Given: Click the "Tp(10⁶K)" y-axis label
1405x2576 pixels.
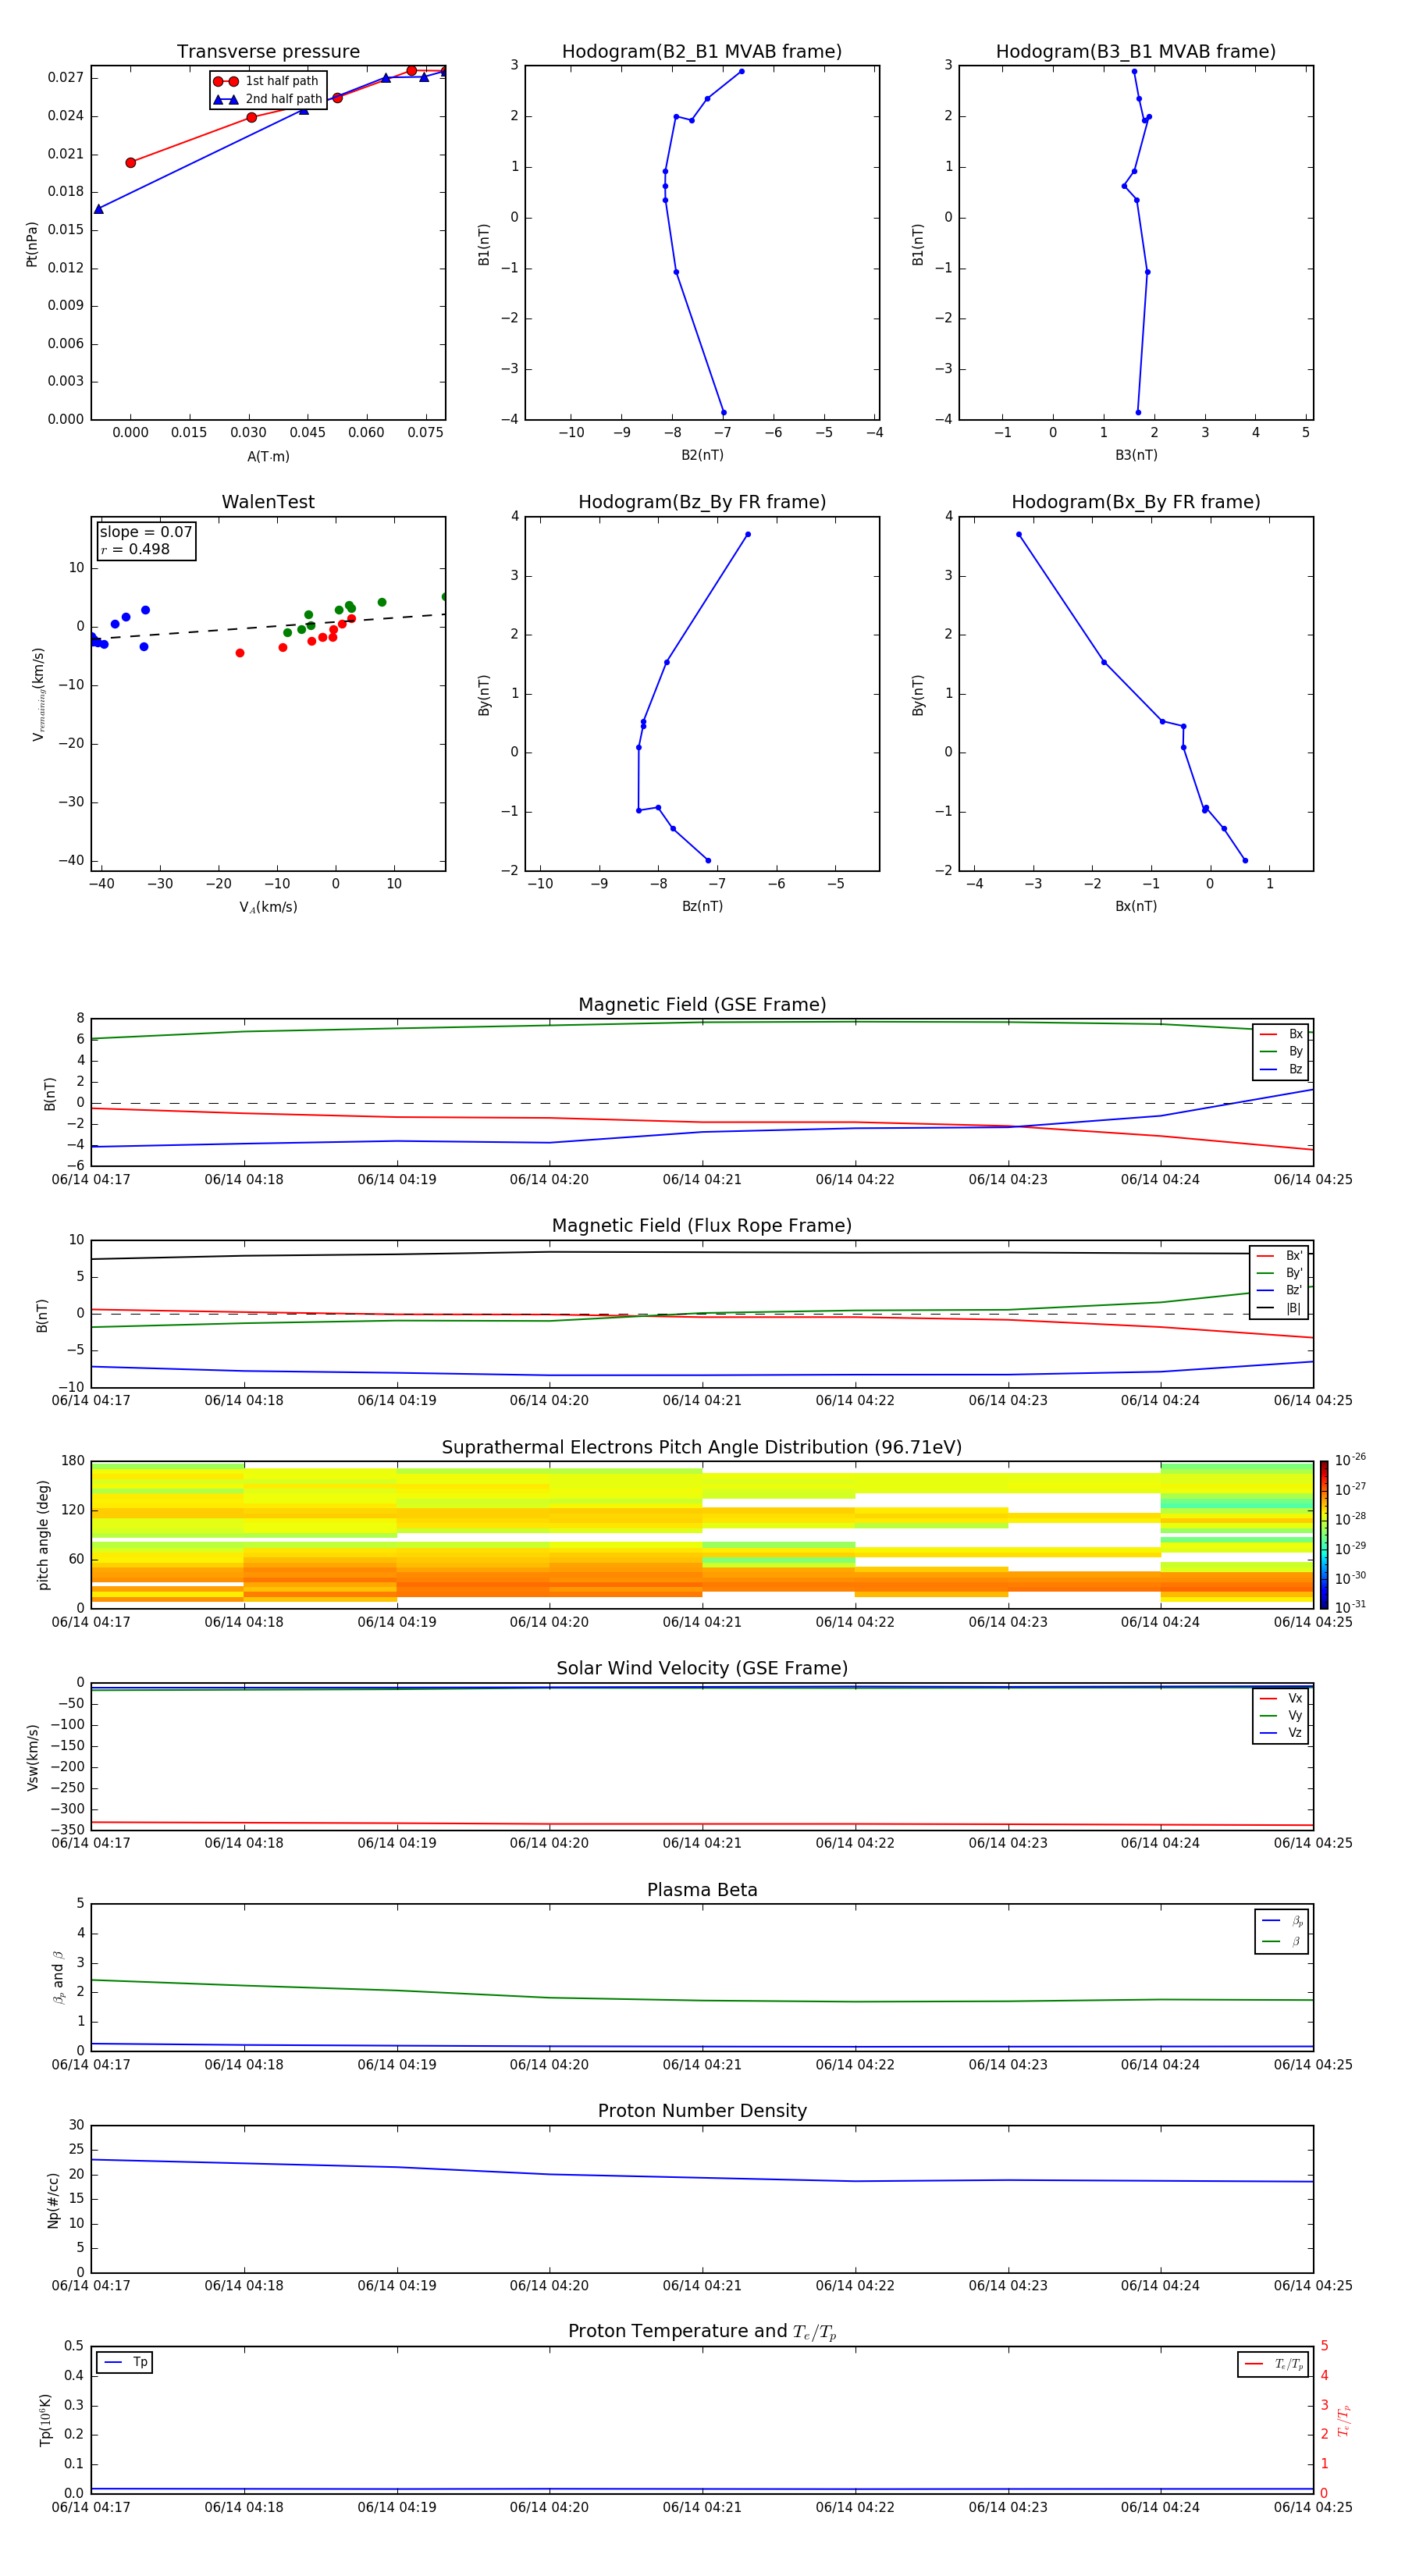Looking at the screenshot, I should tap(45, 2420).
